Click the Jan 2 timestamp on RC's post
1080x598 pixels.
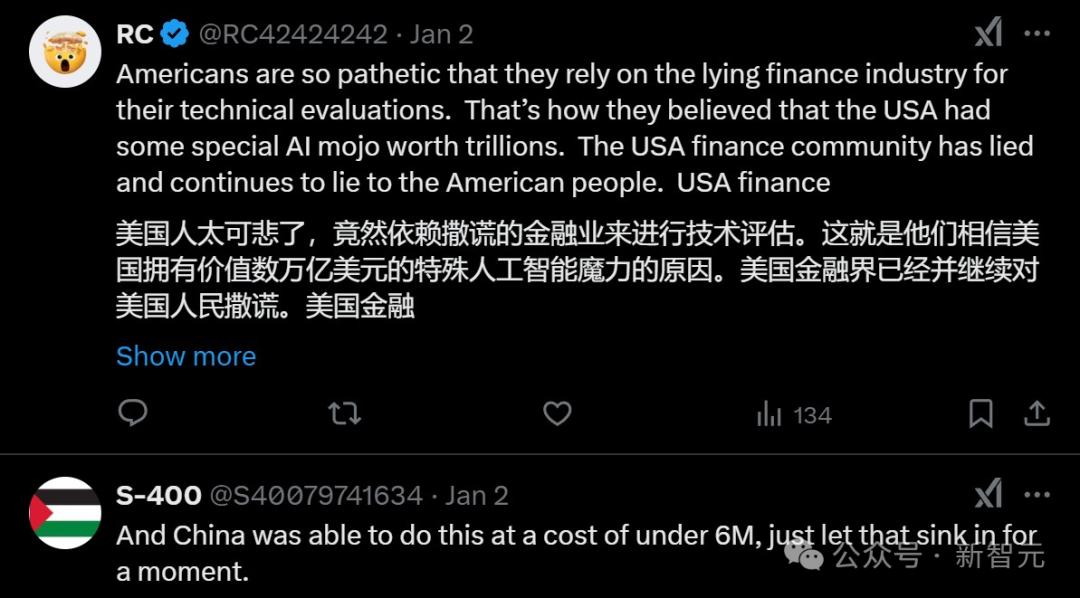[442, 34]
